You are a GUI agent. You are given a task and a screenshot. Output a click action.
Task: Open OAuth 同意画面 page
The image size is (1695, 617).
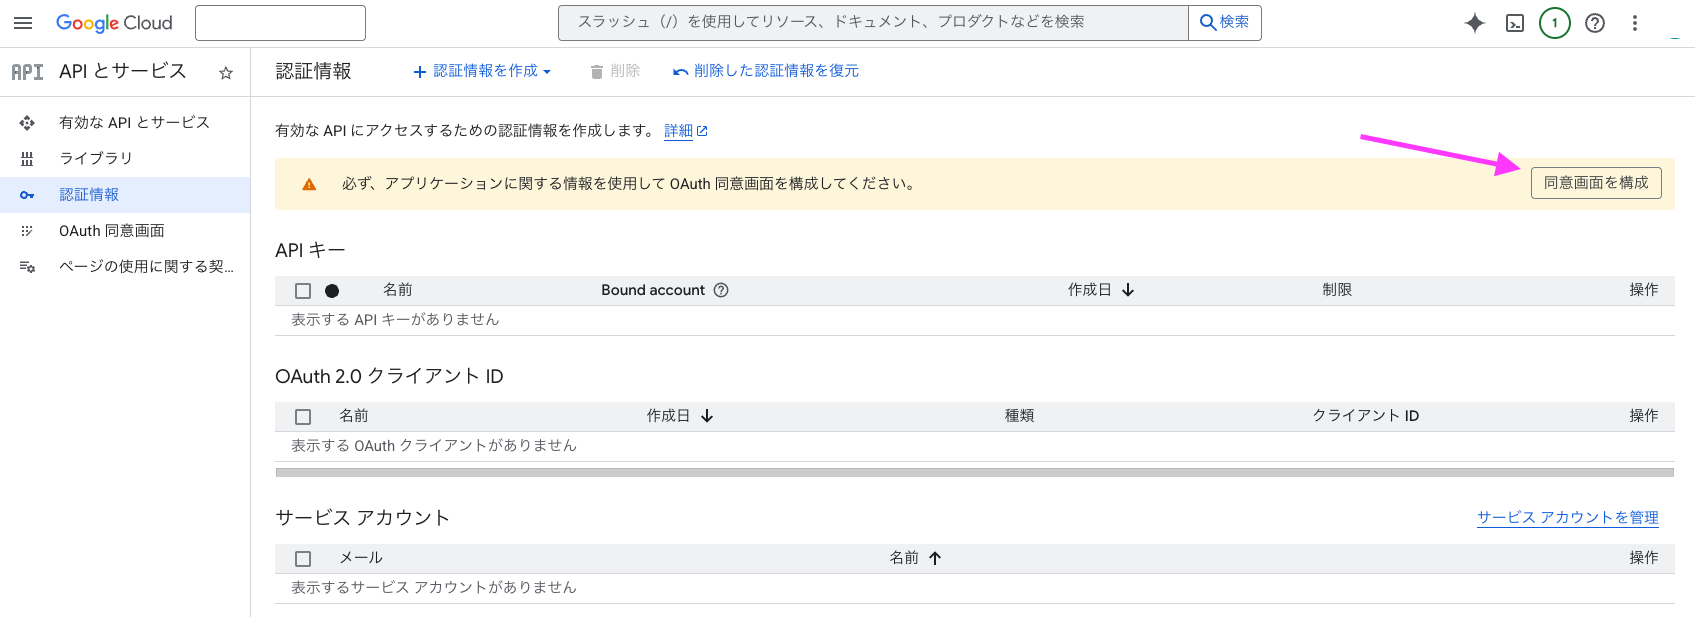[112, 230]
